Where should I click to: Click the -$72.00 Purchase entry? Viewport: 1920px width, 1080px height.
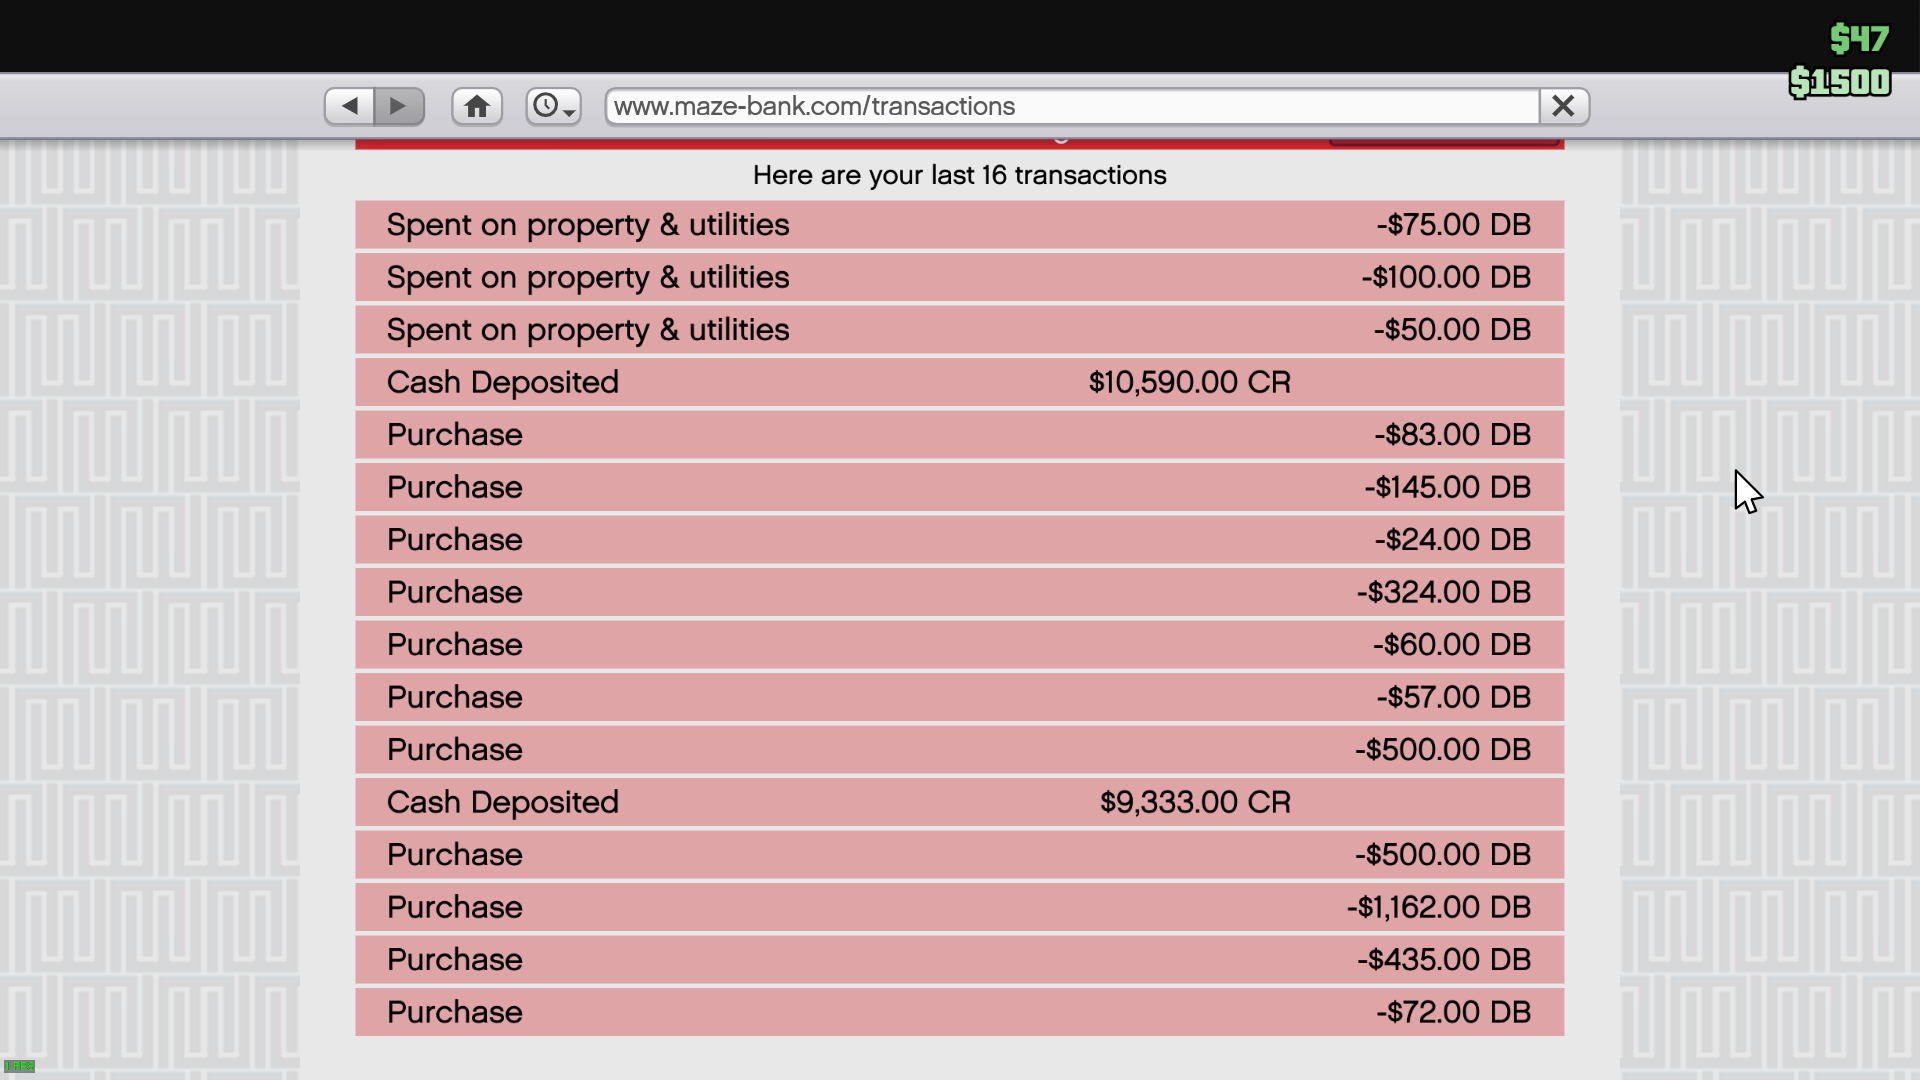[x=959, y=1012]
